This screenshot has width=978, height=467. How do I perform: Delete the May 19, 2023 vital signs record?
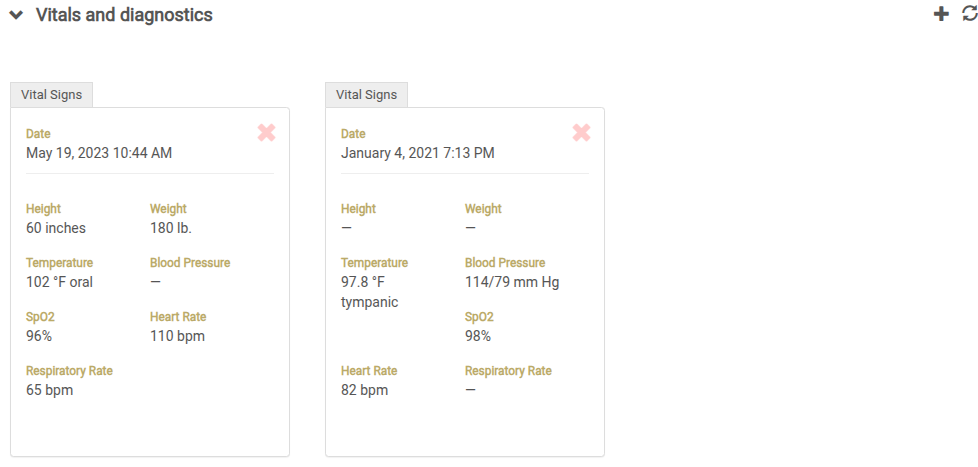tap(266, 133)
